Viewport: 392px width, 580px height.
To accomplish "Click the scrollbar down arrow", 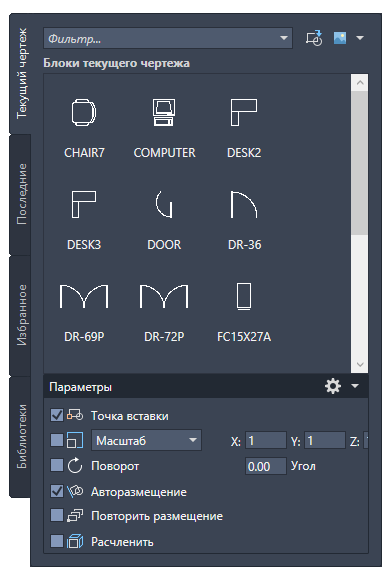I will [x=360, y=364].
